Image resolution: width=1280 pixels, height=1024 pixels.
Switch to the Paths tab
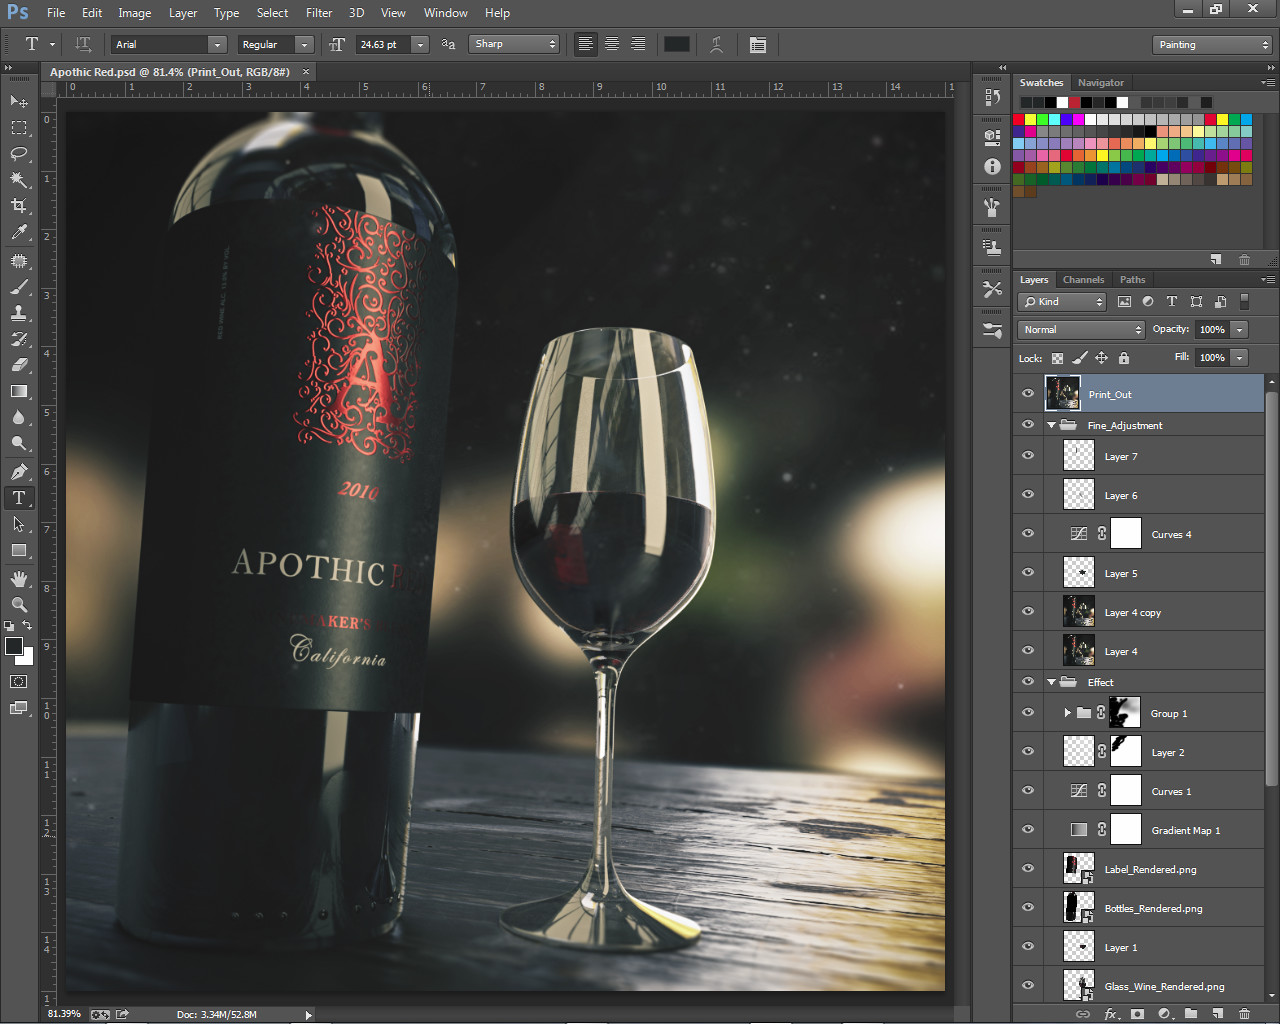[x=1132, y=280]
